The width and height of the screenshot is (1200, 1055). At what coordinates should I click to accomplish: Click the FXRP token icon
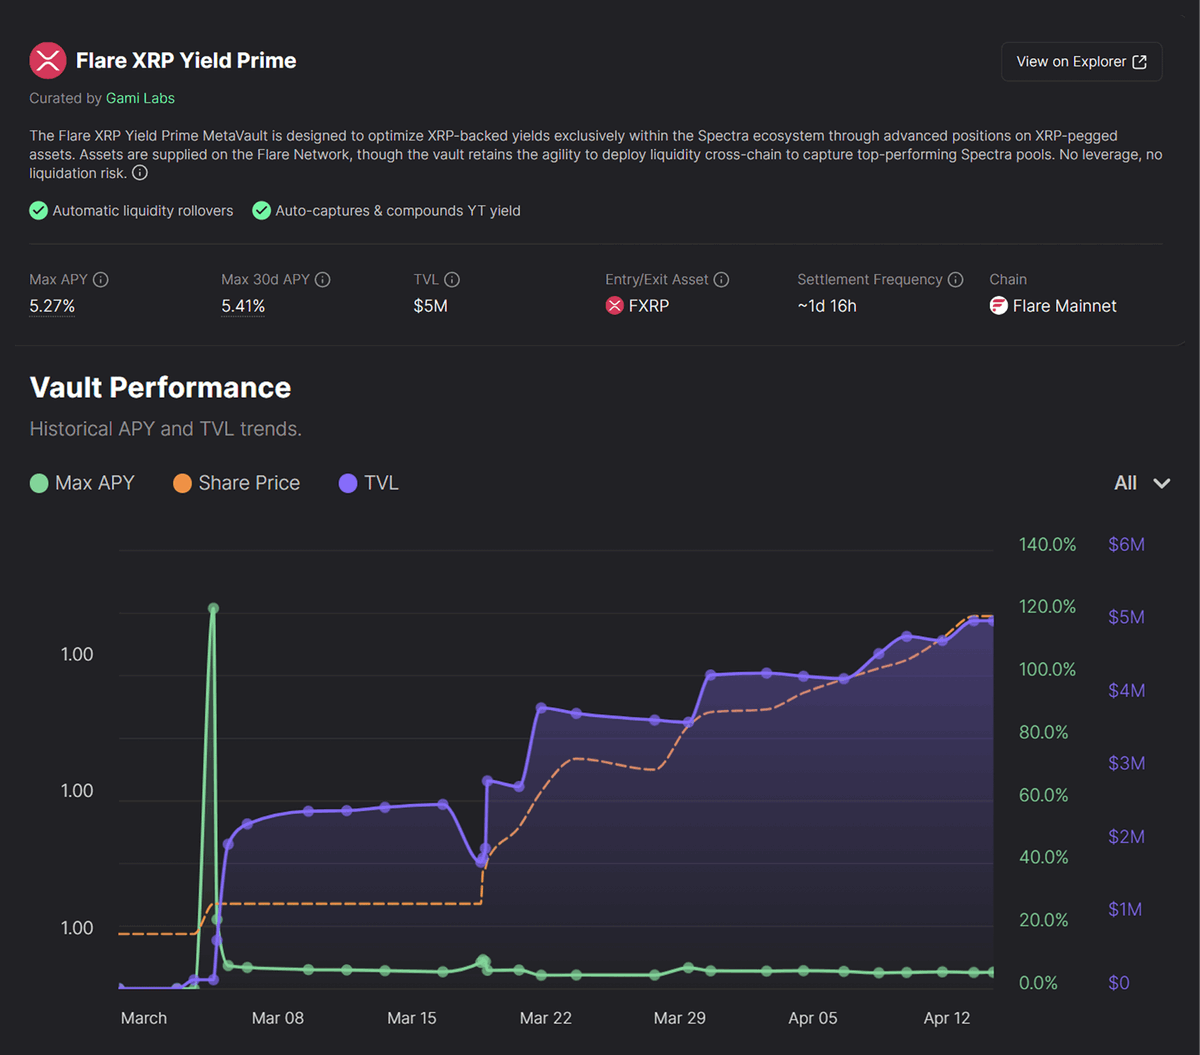point(614,306)
